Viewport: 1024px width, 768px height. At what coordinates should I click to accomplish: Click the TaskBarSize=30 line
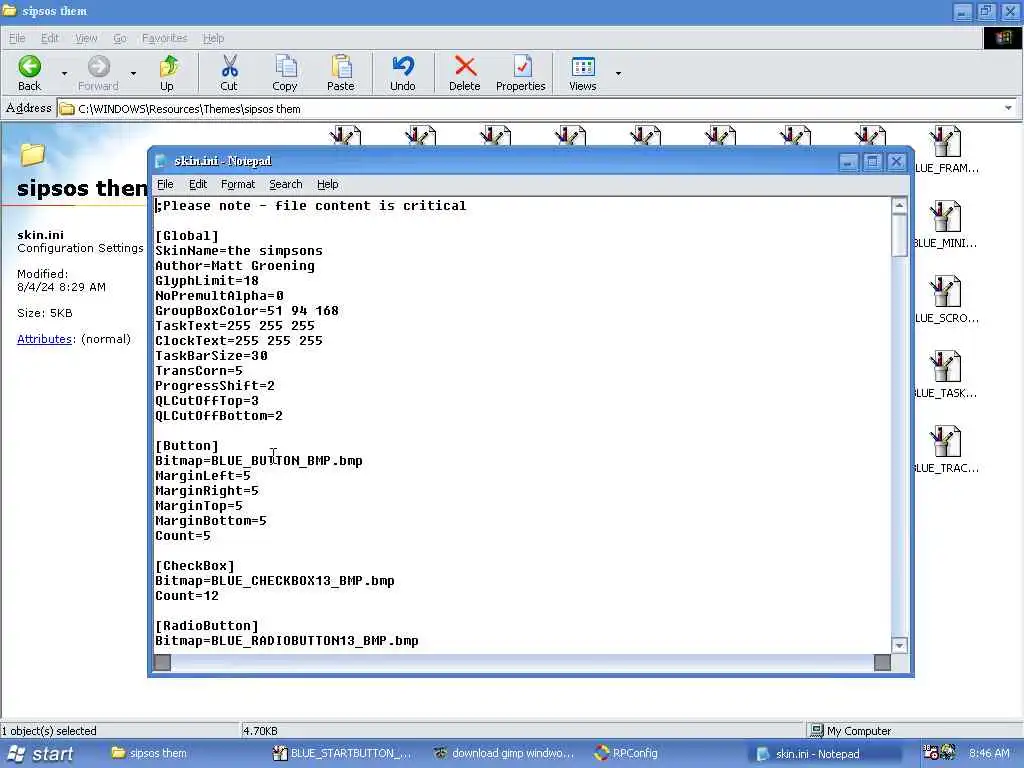point(211,356)
